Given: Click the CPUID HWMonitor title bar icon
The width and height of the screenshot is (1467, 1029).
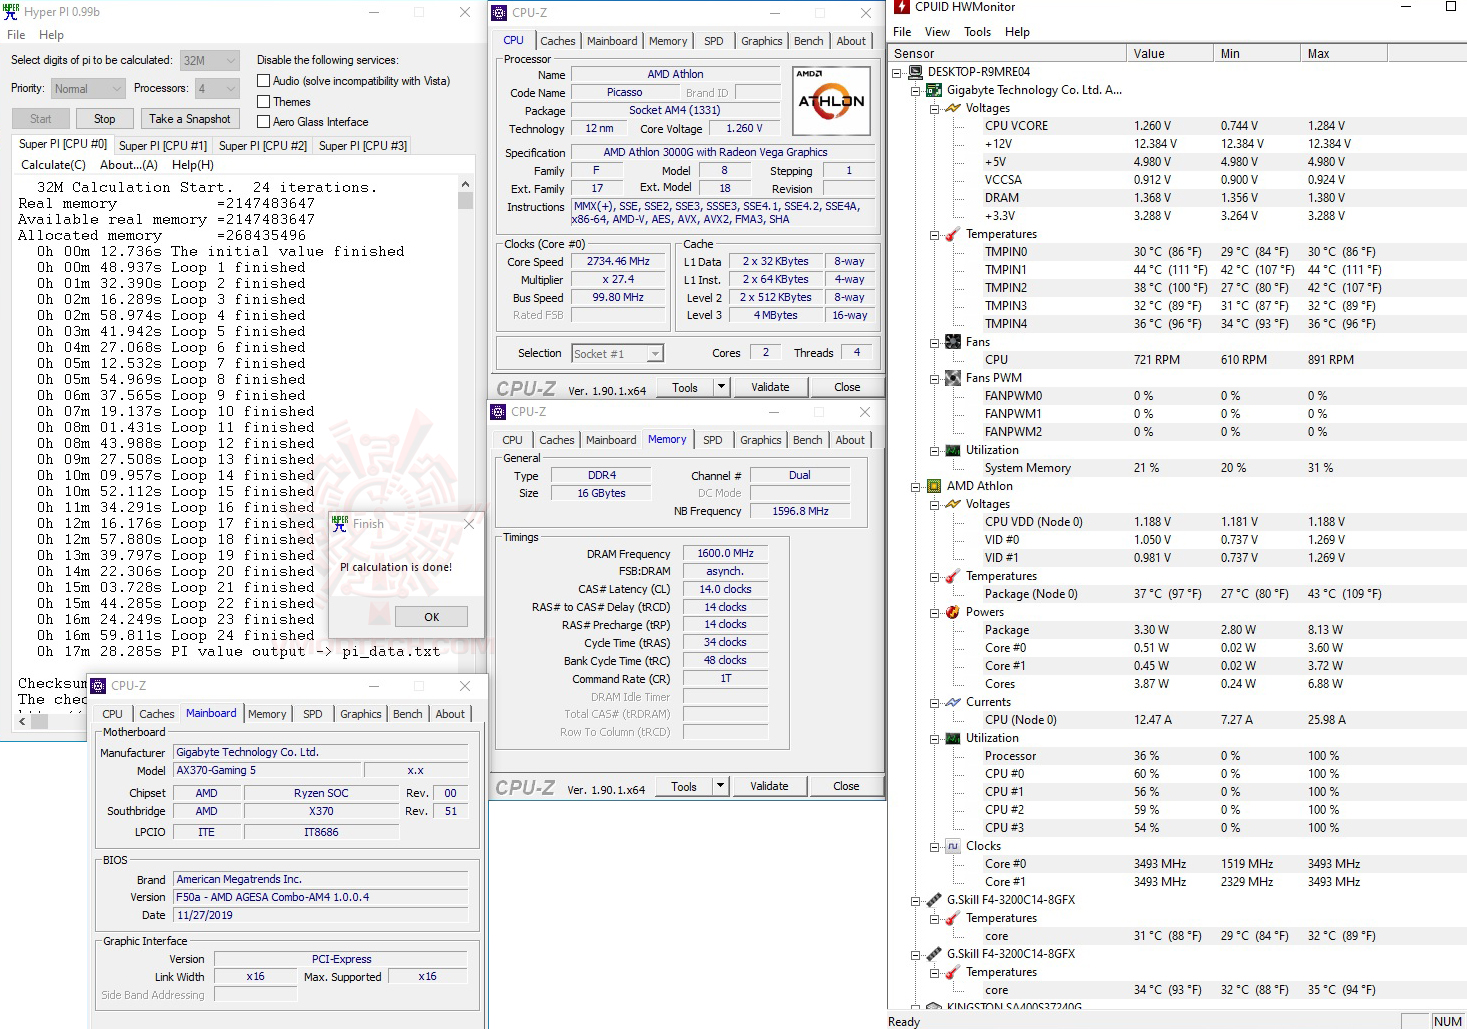Looking at the screenshot, I should coord(902,7).
